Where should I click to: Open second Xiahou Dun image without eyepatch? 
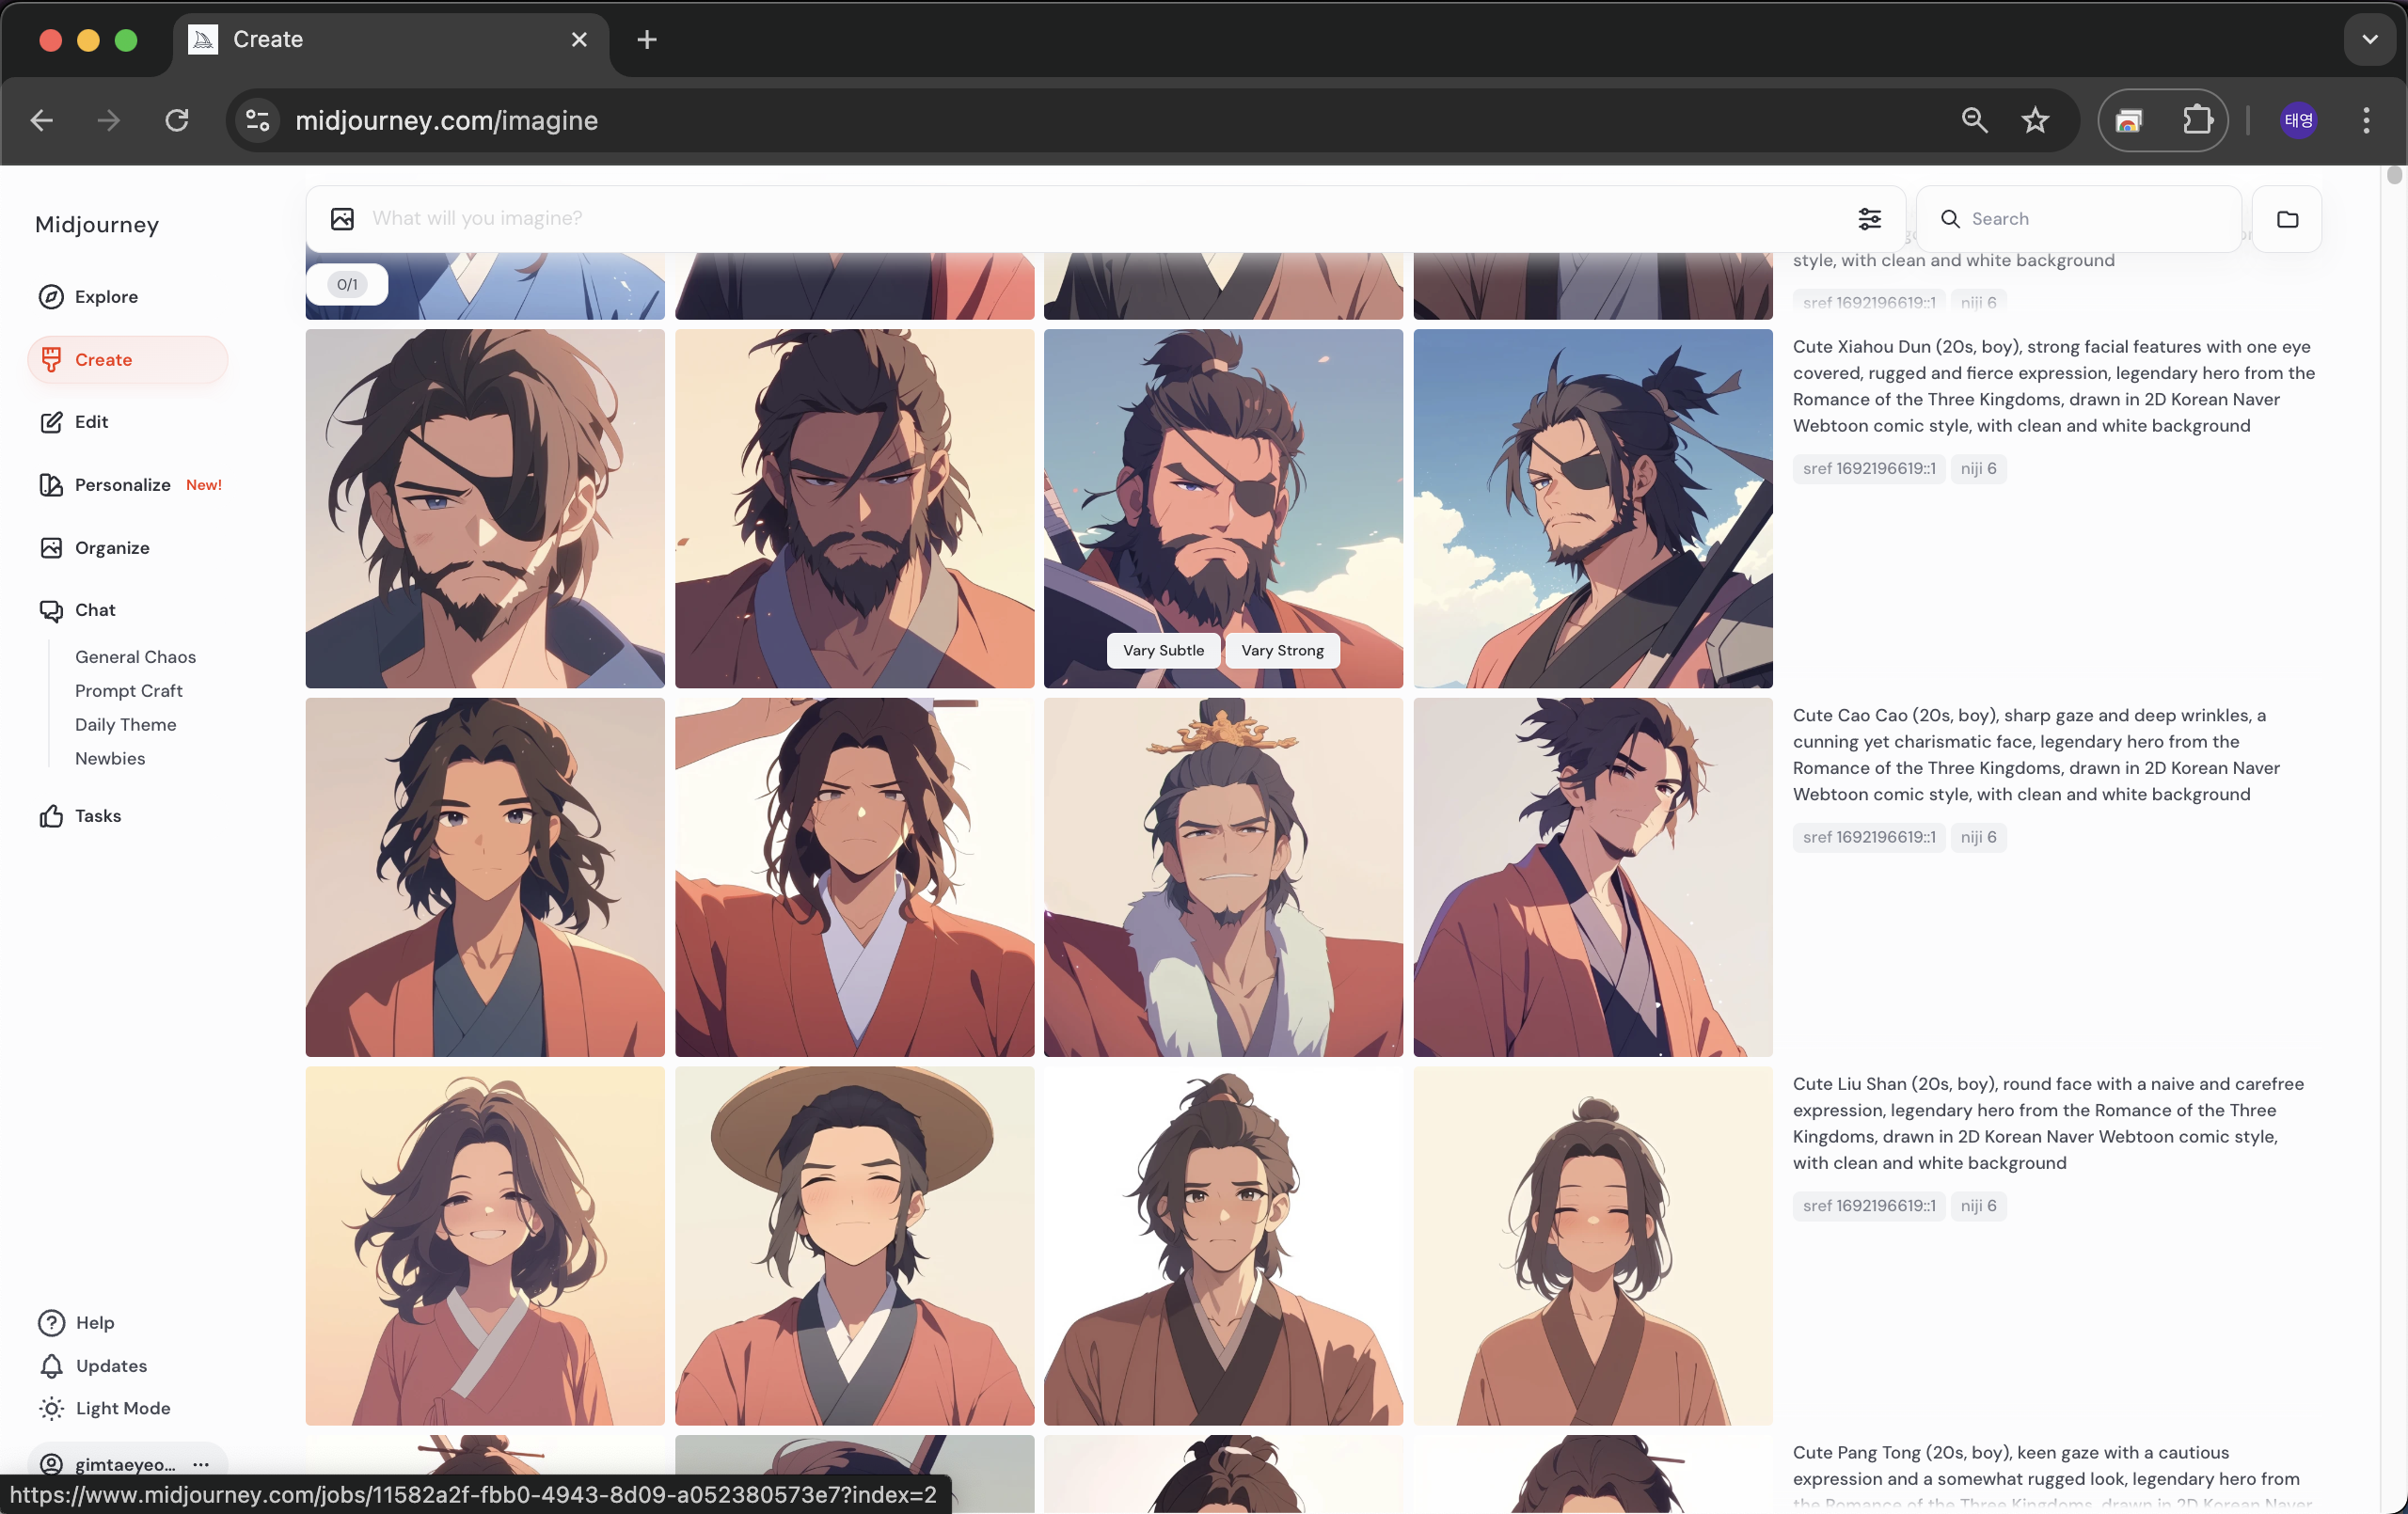pos(854,509)
